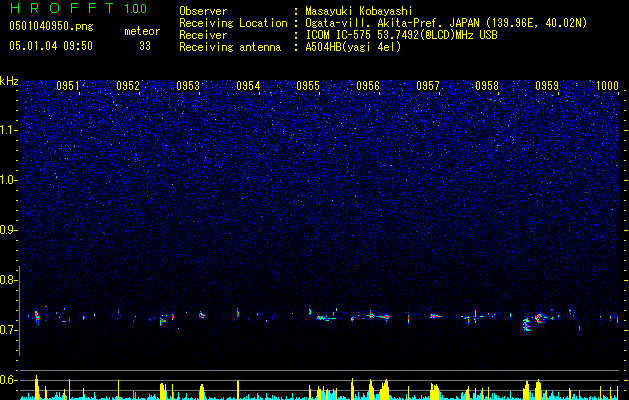The image size is (629, 400).
Task: Click the 1000 time marker
Action: coord(607,85)
